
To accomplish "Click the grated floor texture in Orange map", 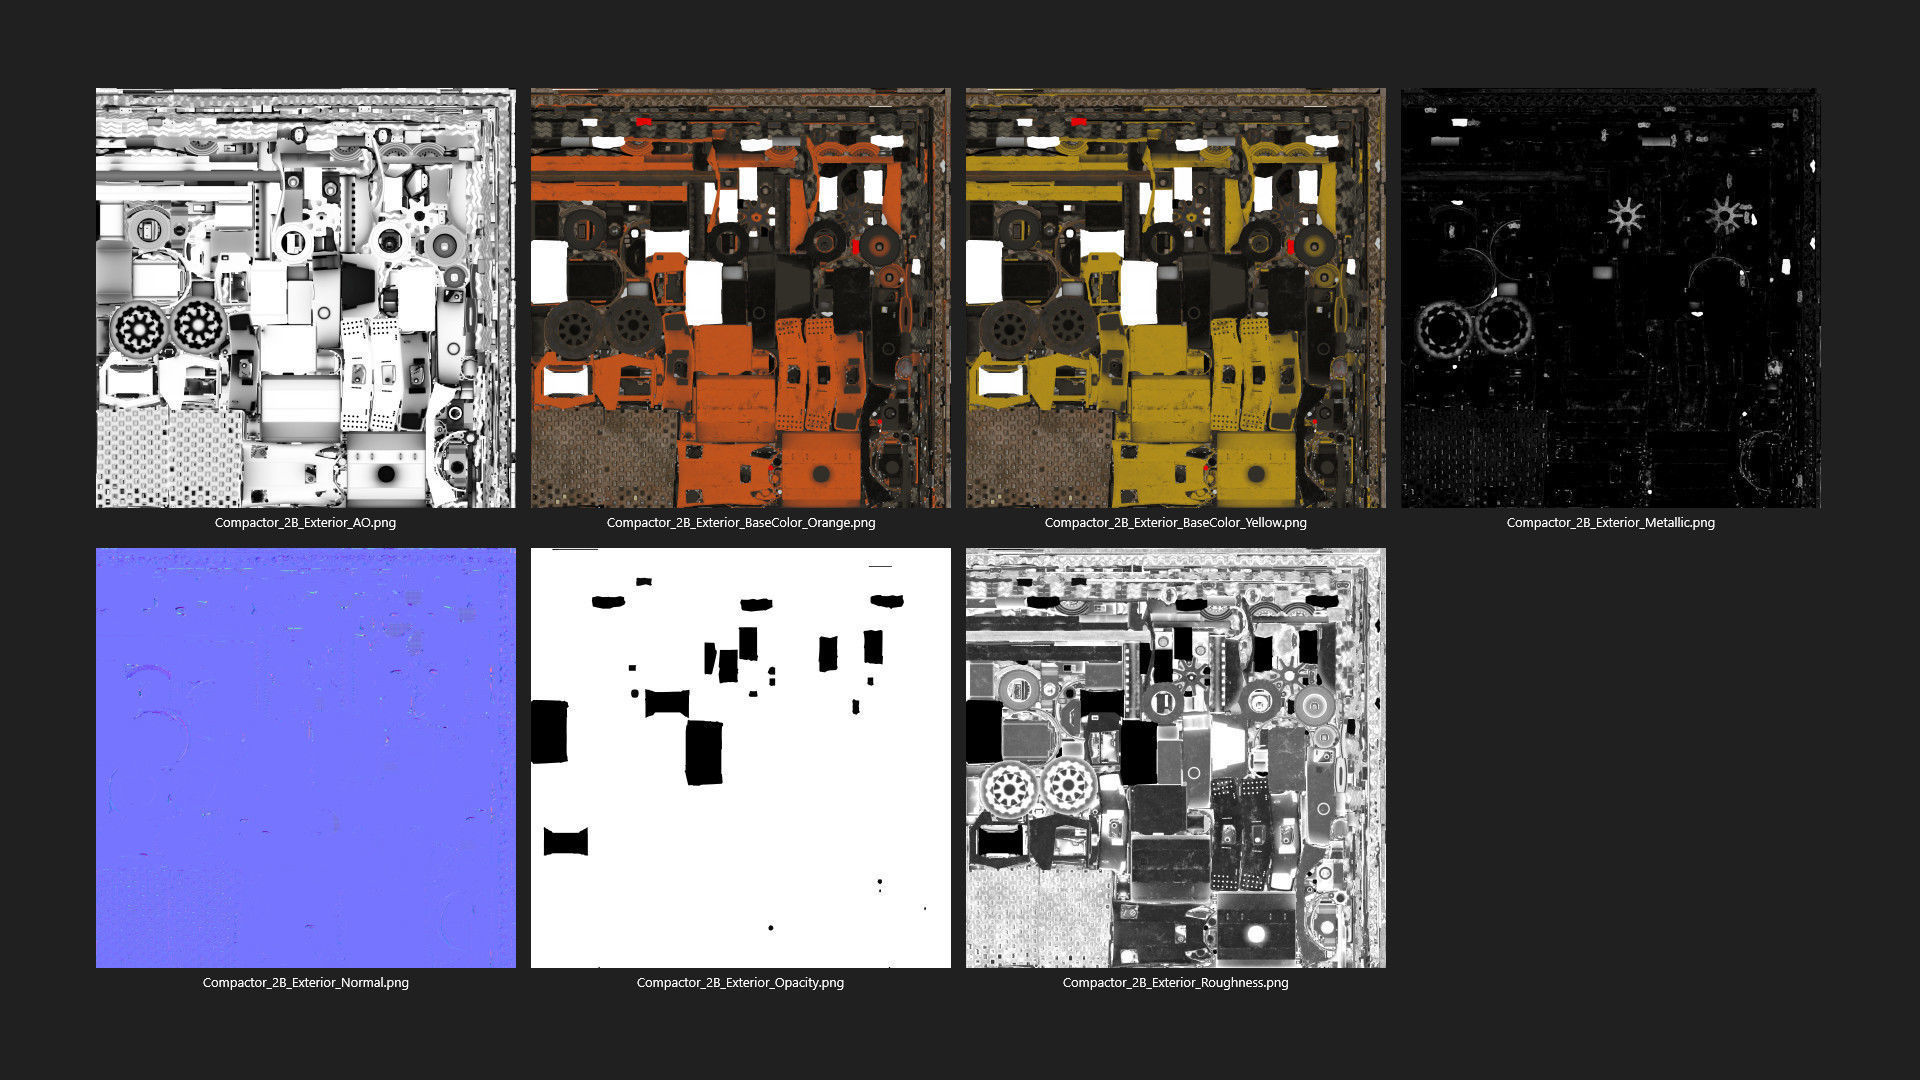I will (x=603, y=457).
